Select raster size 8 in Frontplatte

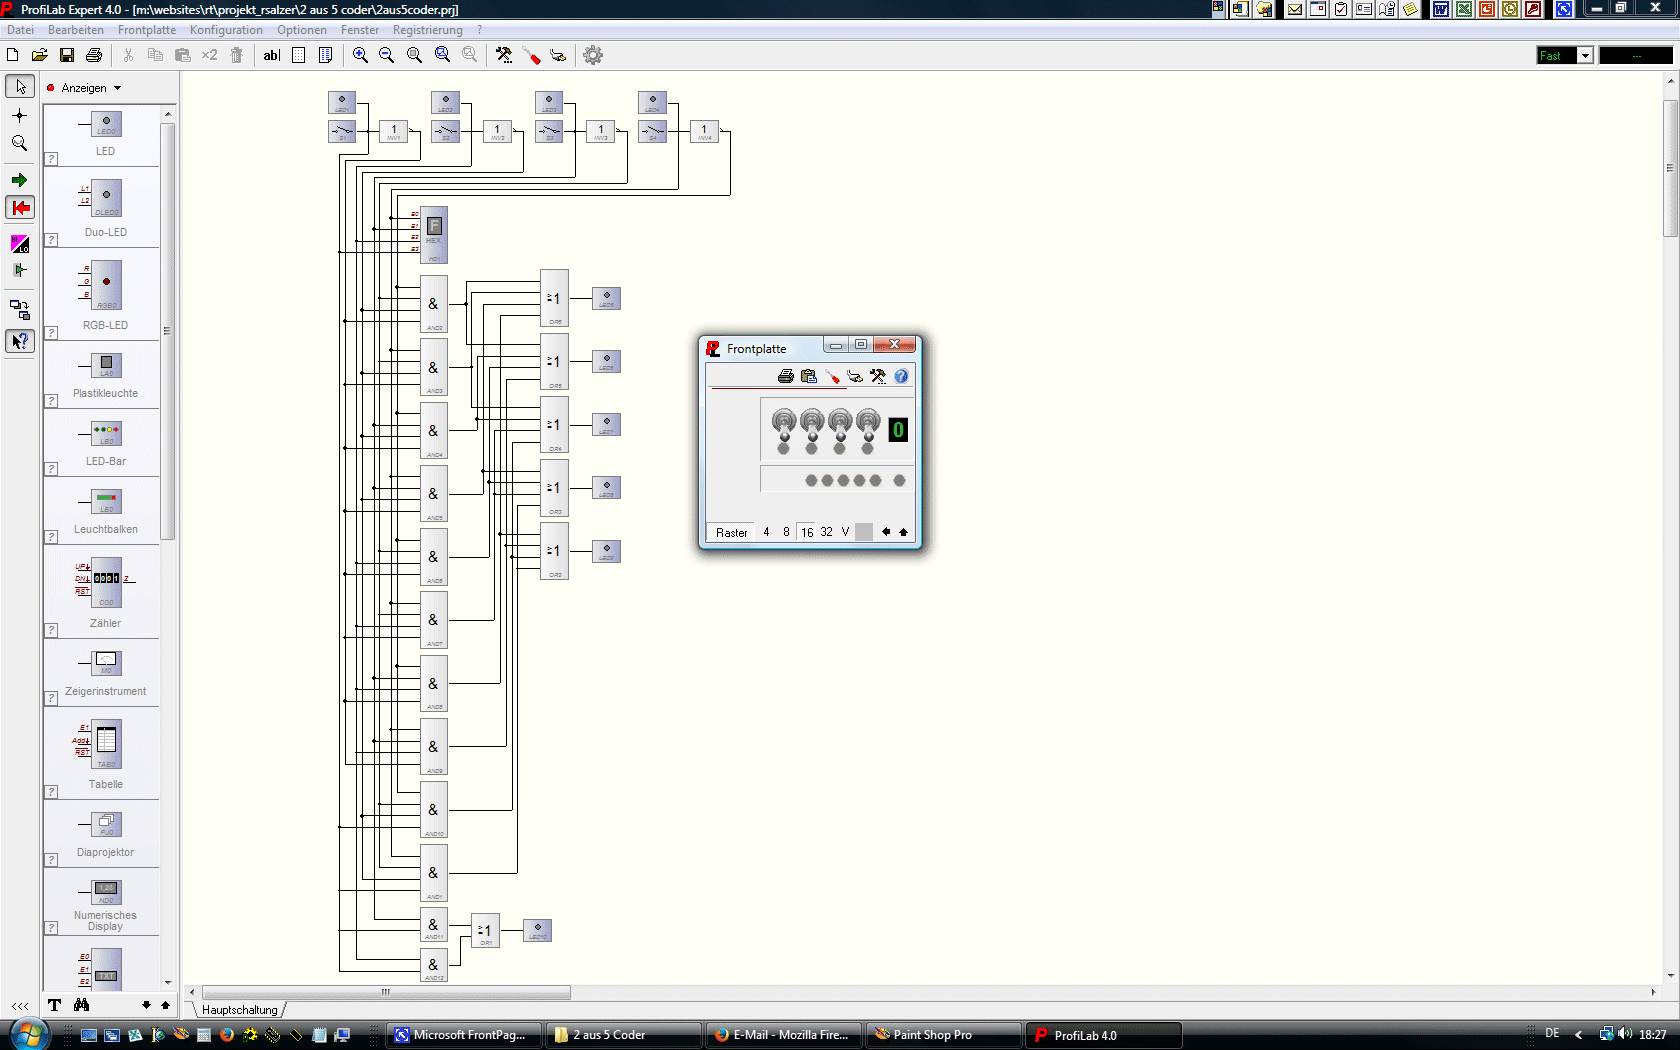coord(786,532)
